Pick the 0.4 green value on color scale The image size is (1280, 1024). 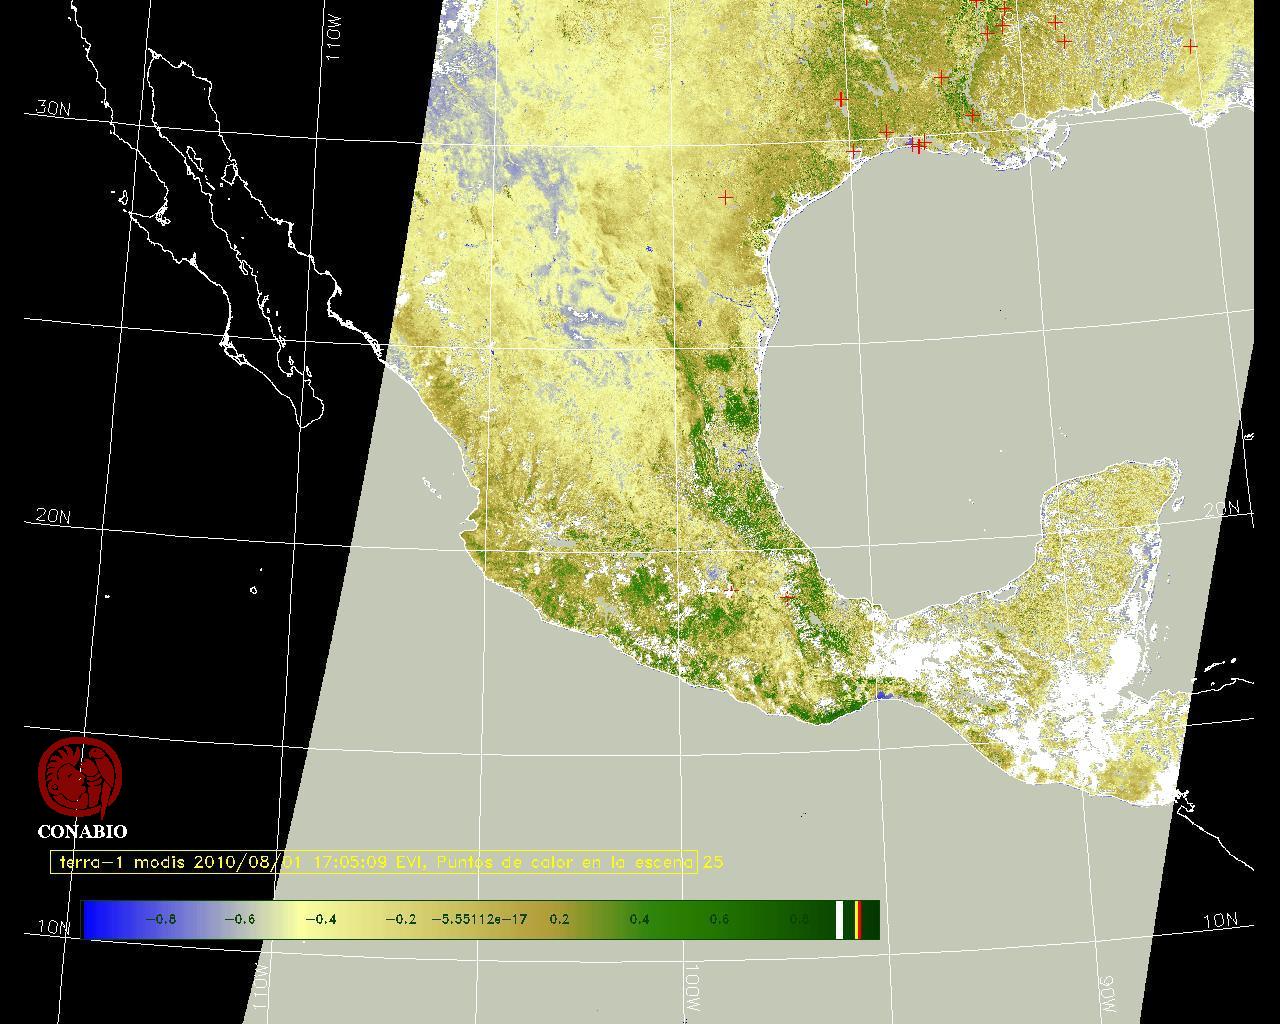(639, 920)
